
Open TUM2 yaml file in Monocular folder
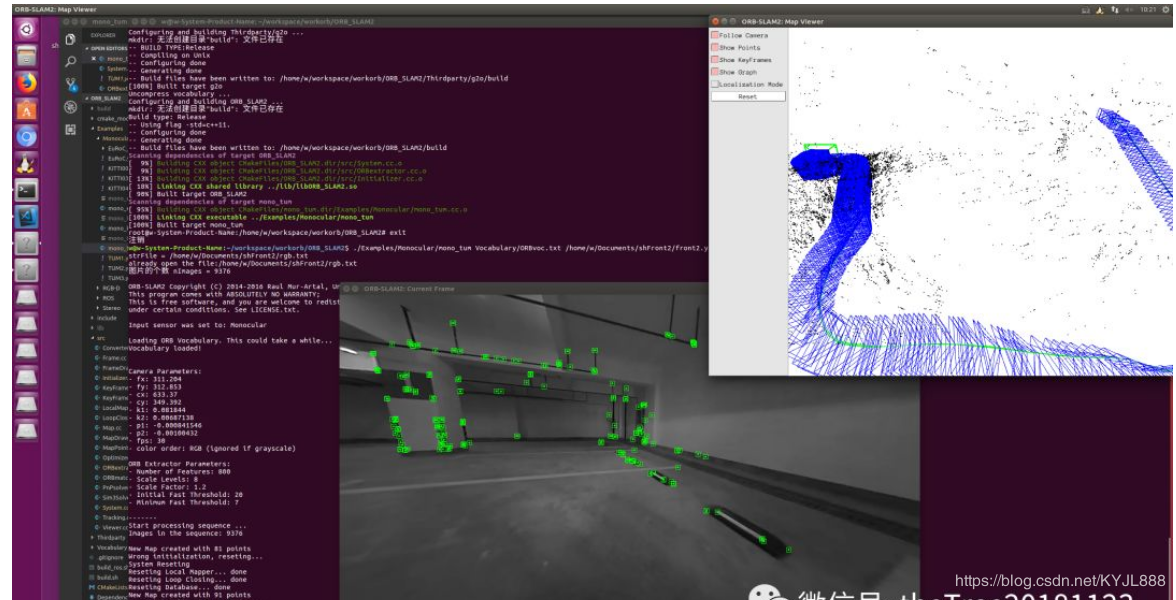[x=116, y=268]
